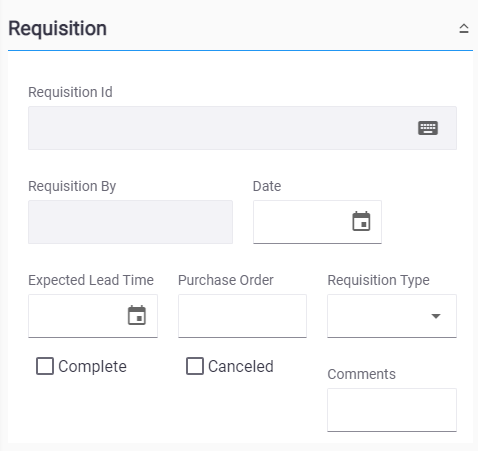Open the Requisition Type combo box
Screen dimensions: 478x451
(392, 316)
